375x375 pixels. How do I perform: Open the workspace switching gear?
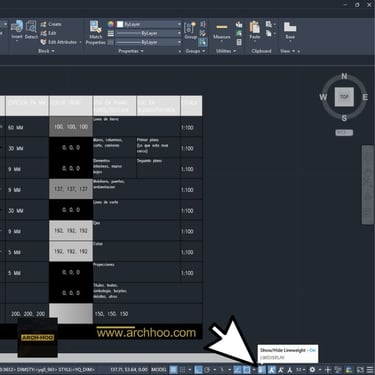[312, 369]
